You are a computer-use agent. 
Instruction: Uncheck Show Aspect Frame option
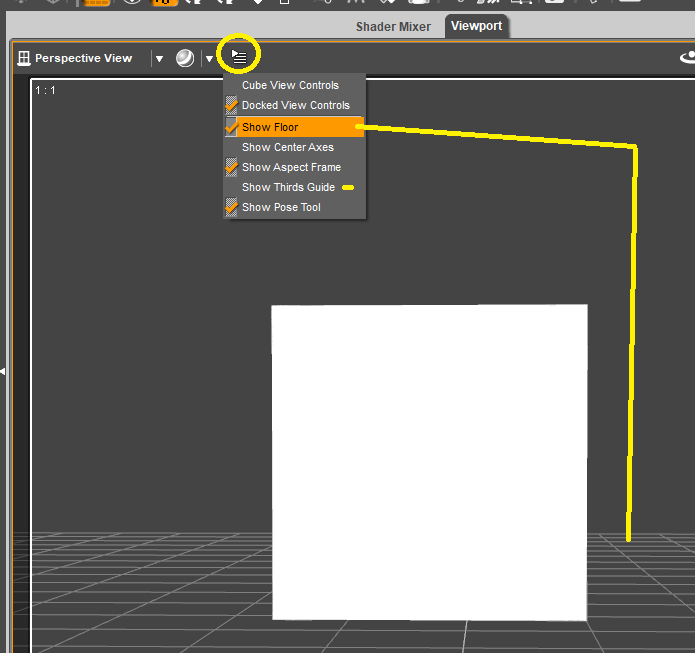tap(295, 167)
